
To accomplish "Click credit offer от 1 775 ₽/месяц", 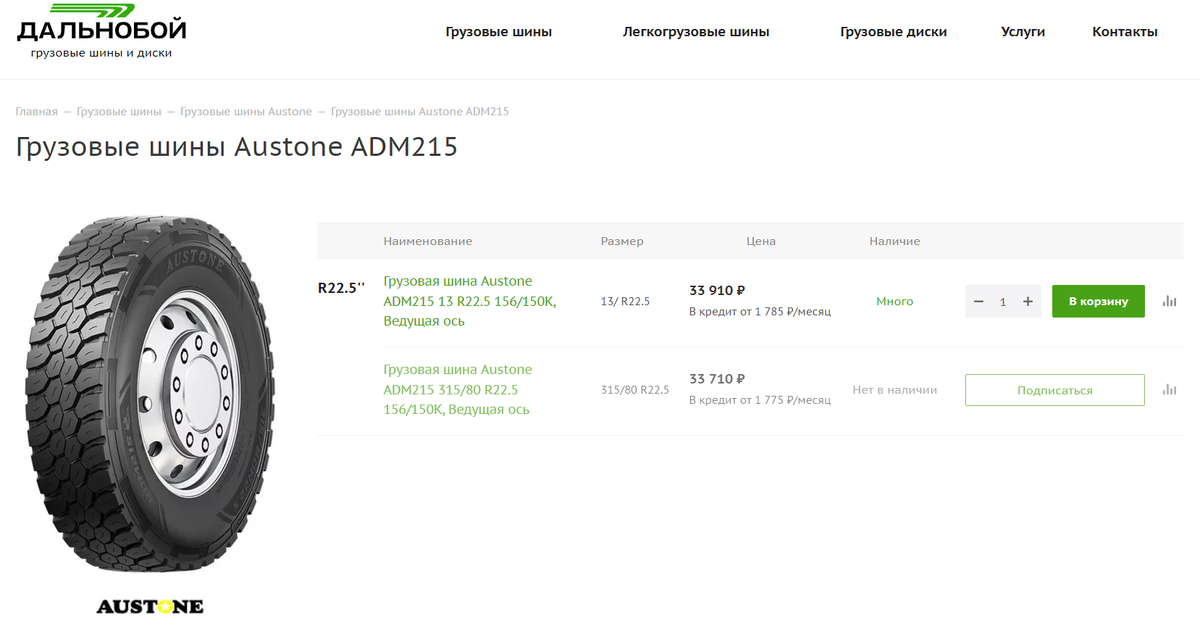I will tap(760, 400).
